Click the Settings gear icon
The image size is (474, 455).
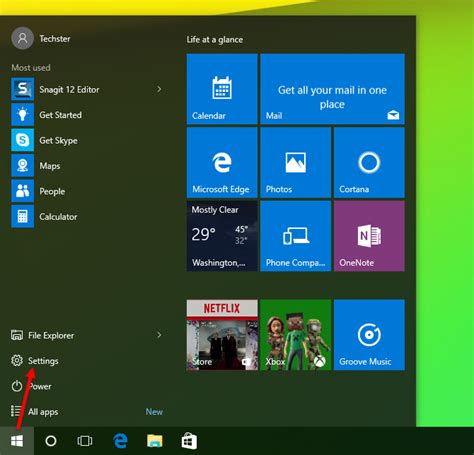(17, 360)
